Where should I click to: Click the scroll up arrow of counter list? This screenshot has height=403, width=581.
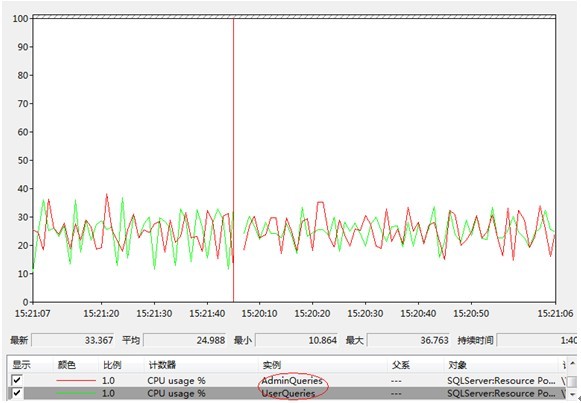(x=572, y=364)
